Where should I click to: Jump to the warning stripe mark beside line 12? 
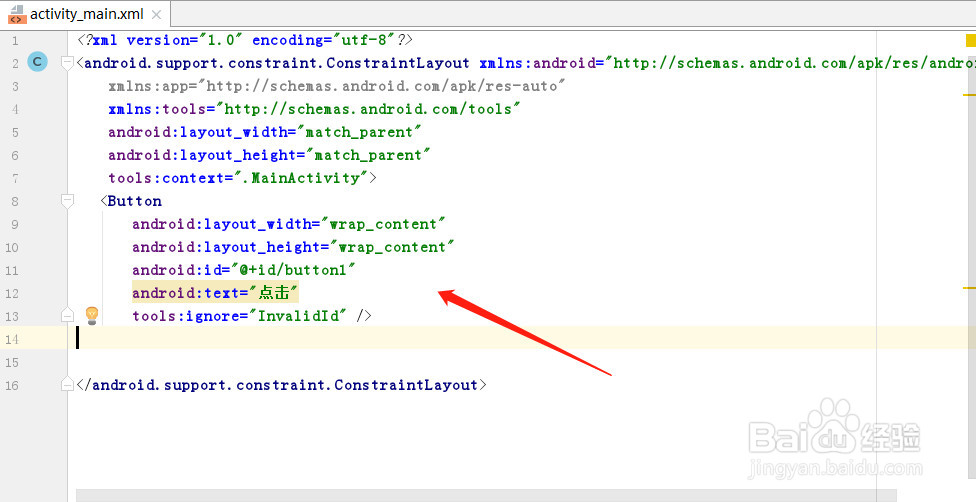[969, 288]
